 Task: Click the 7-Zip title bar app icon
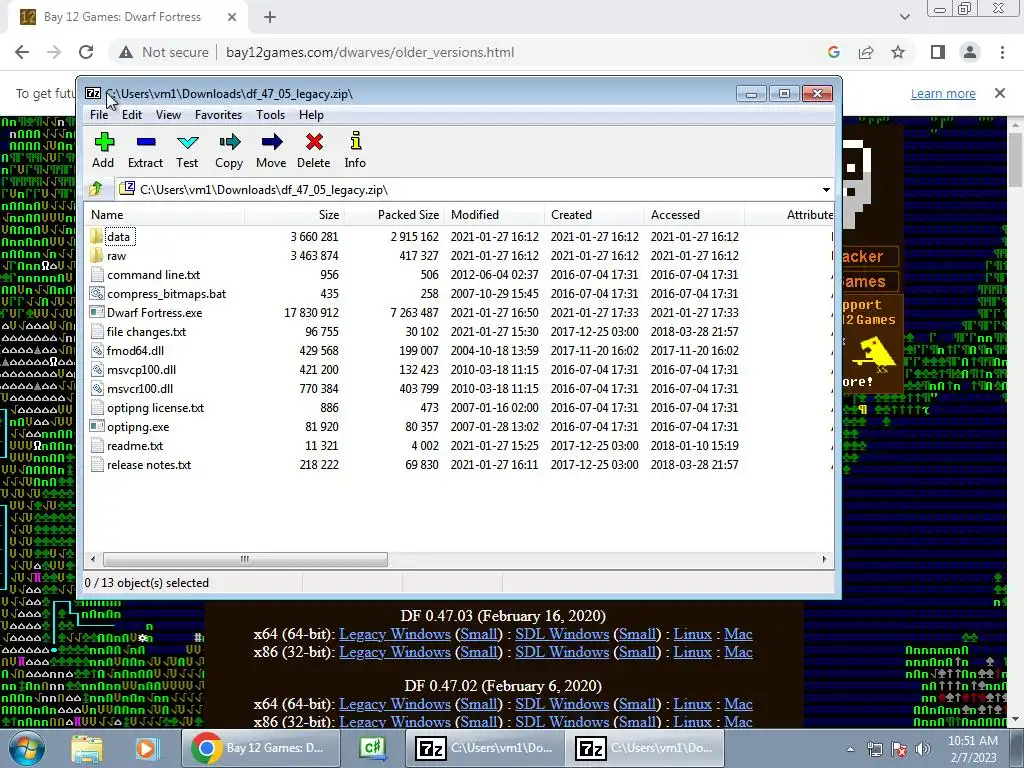click(93, 93)
